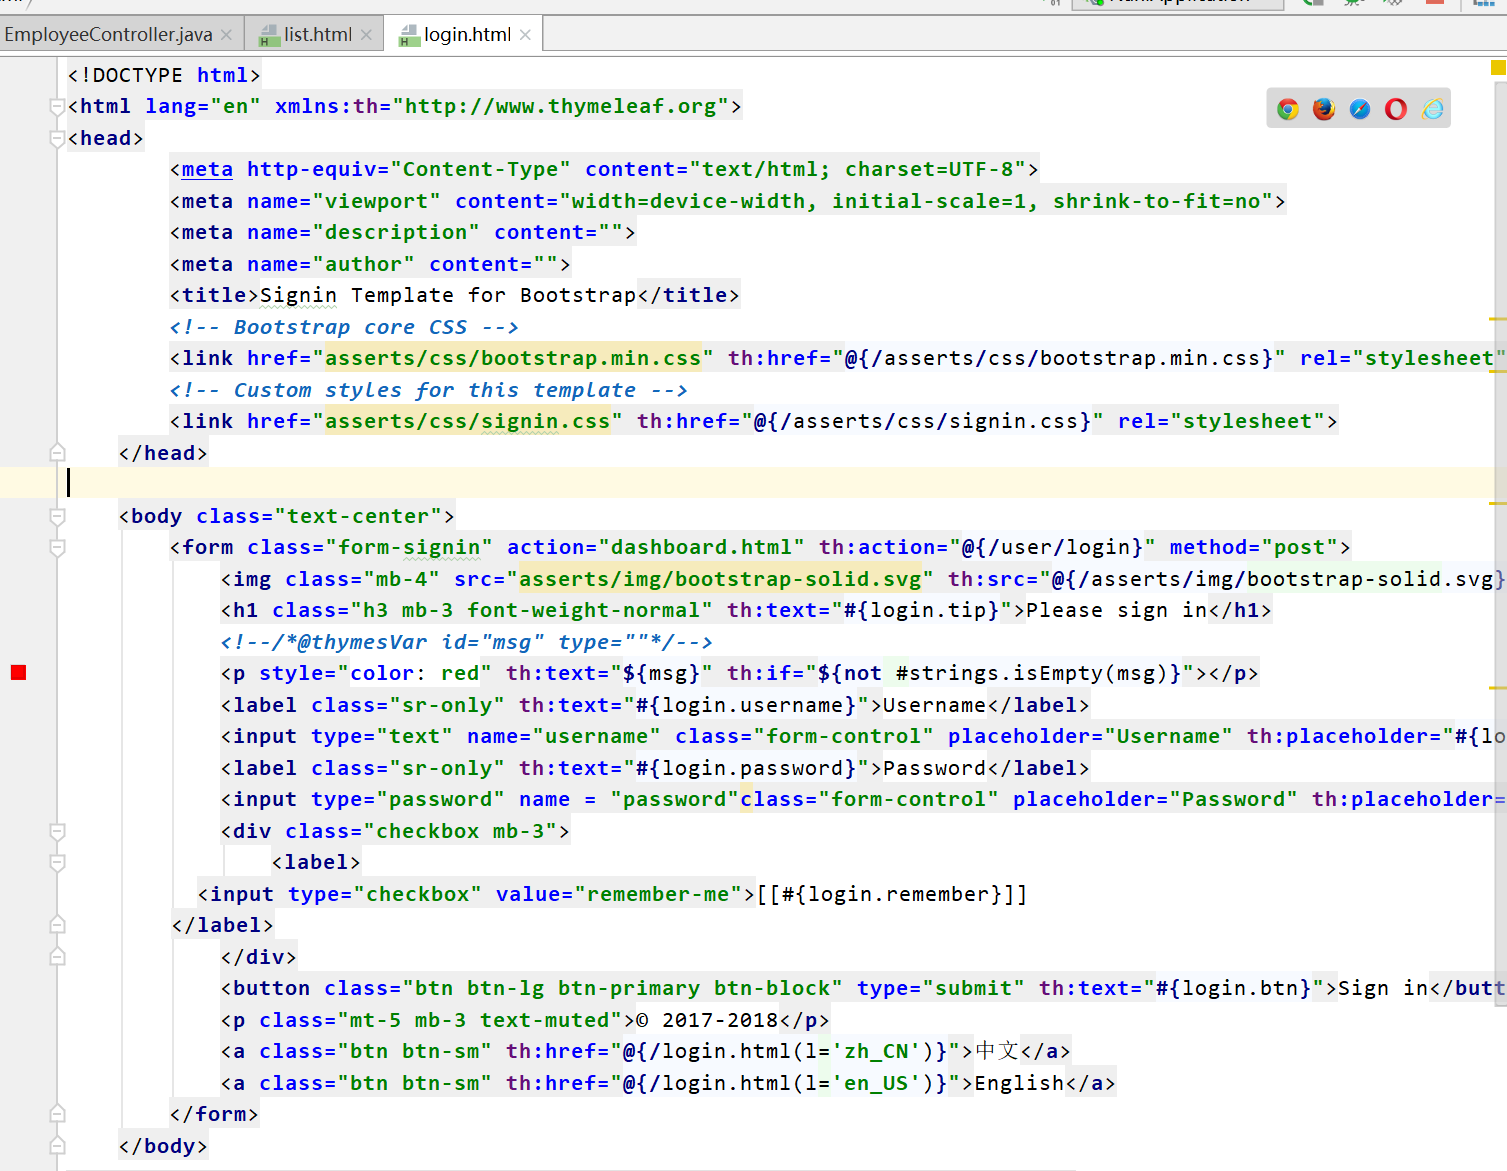Click the style="color: red" attribute
This screenshot has width=1507, height=1171.
point(375,673)
